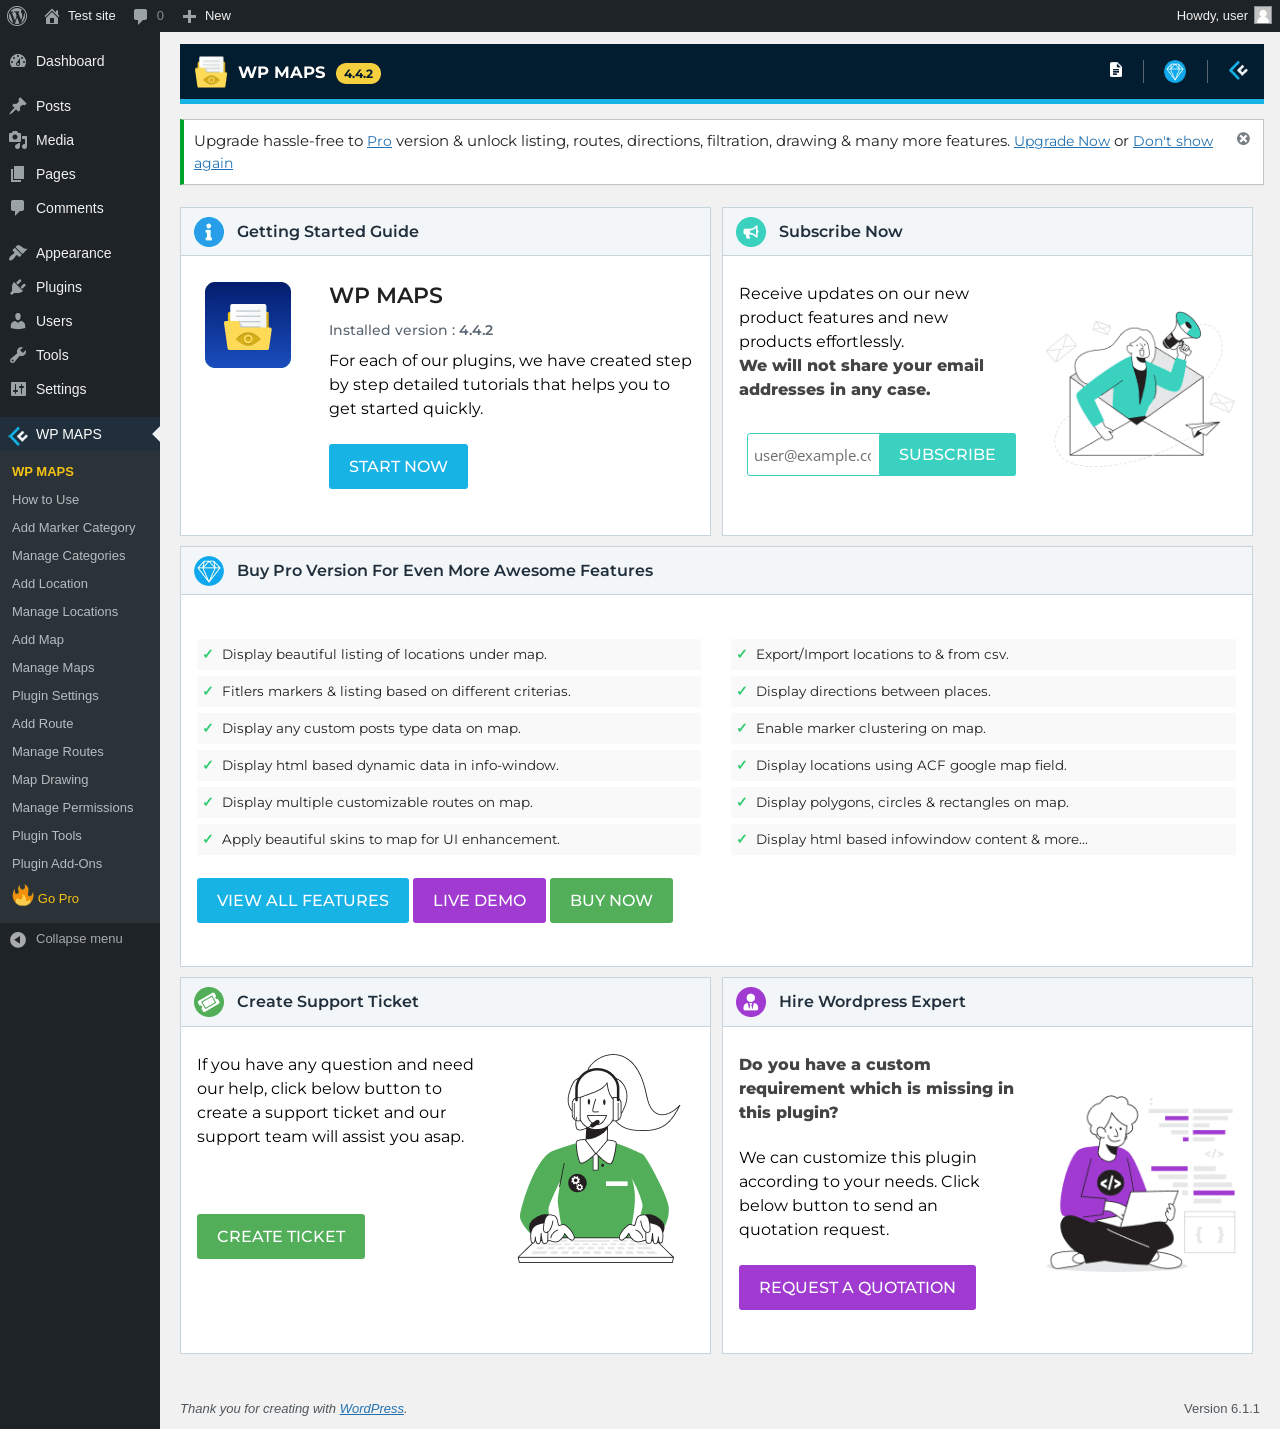Open the WordPress logo menu
This screenshot has width=1280, height=1429.
(17, 16)
